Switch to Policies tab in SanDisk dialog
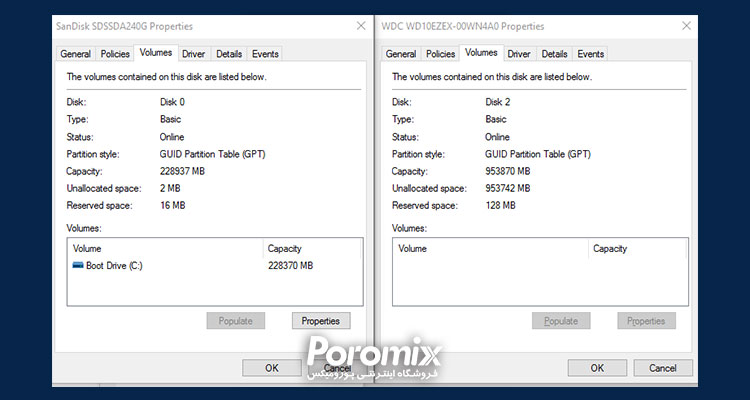Image resolution: width=750 pixels, height=400 pixels. (115, 54)
